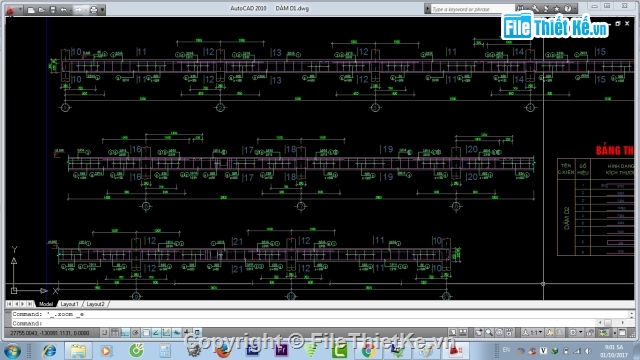640x360 pixels.
Task: Open the AutoCAD application menu button
Action: tap(10, 9)
